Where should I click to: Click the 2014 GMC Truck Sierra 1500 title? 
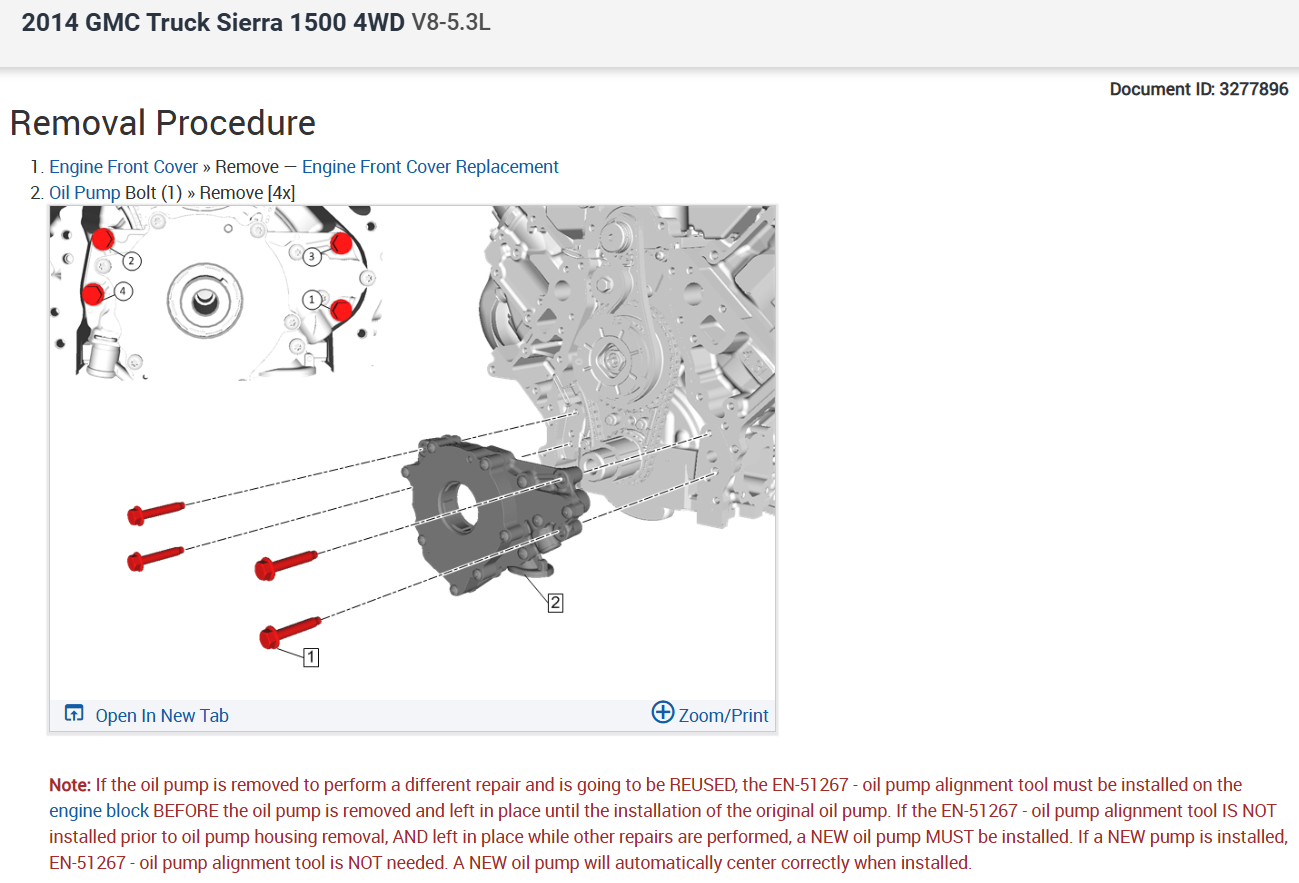click(x=214, y=23)
